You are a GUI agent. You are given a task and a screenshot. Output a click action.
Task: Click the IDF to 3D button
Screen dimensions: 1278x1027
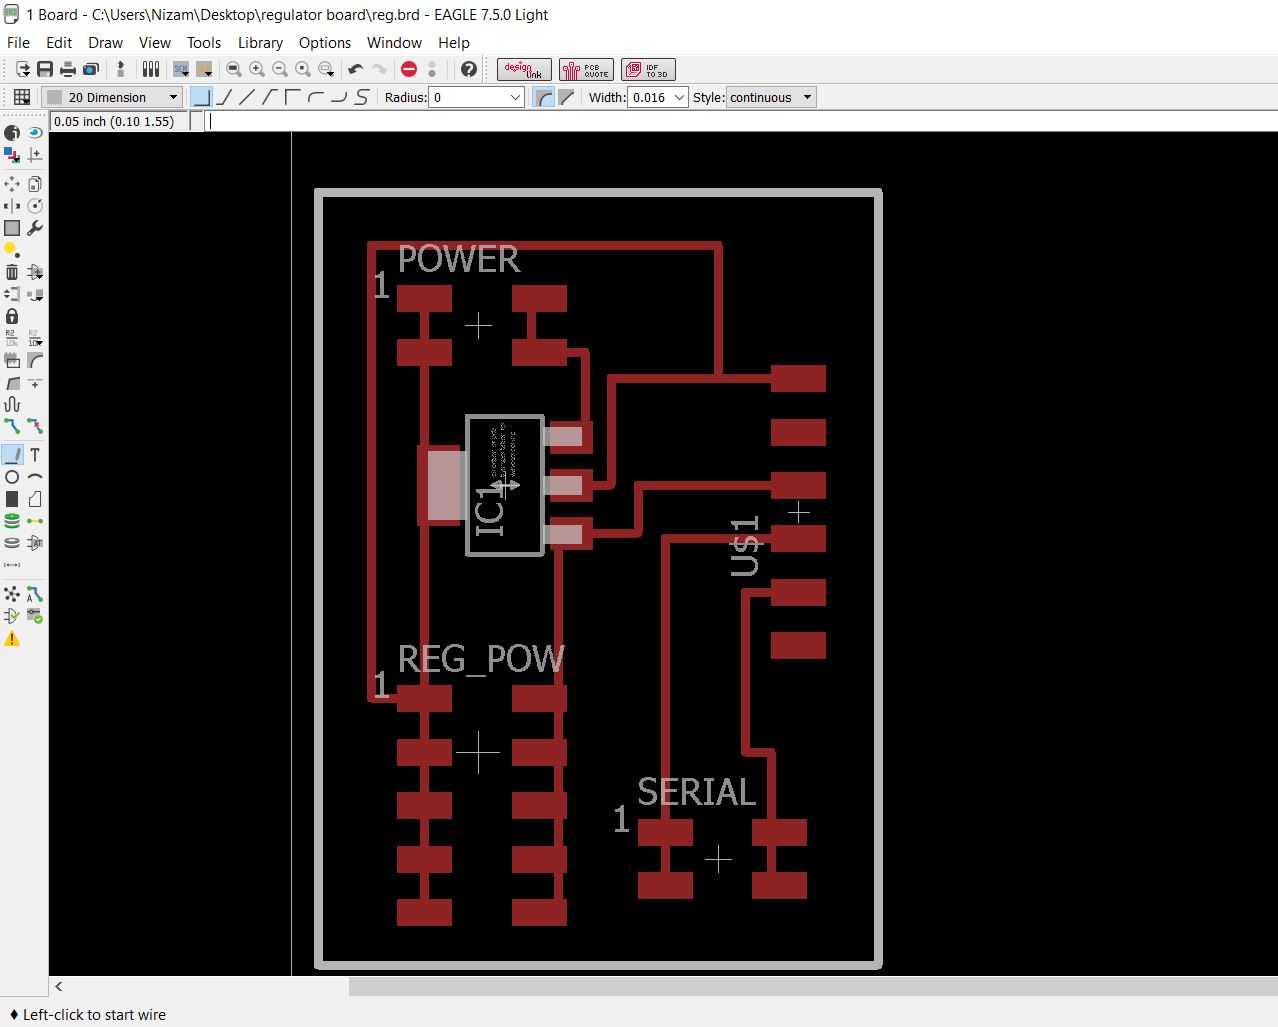648,69
